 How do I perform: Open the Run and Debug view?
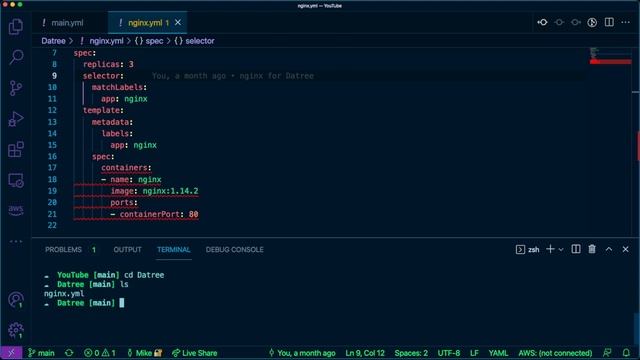[x=16, y=119]
